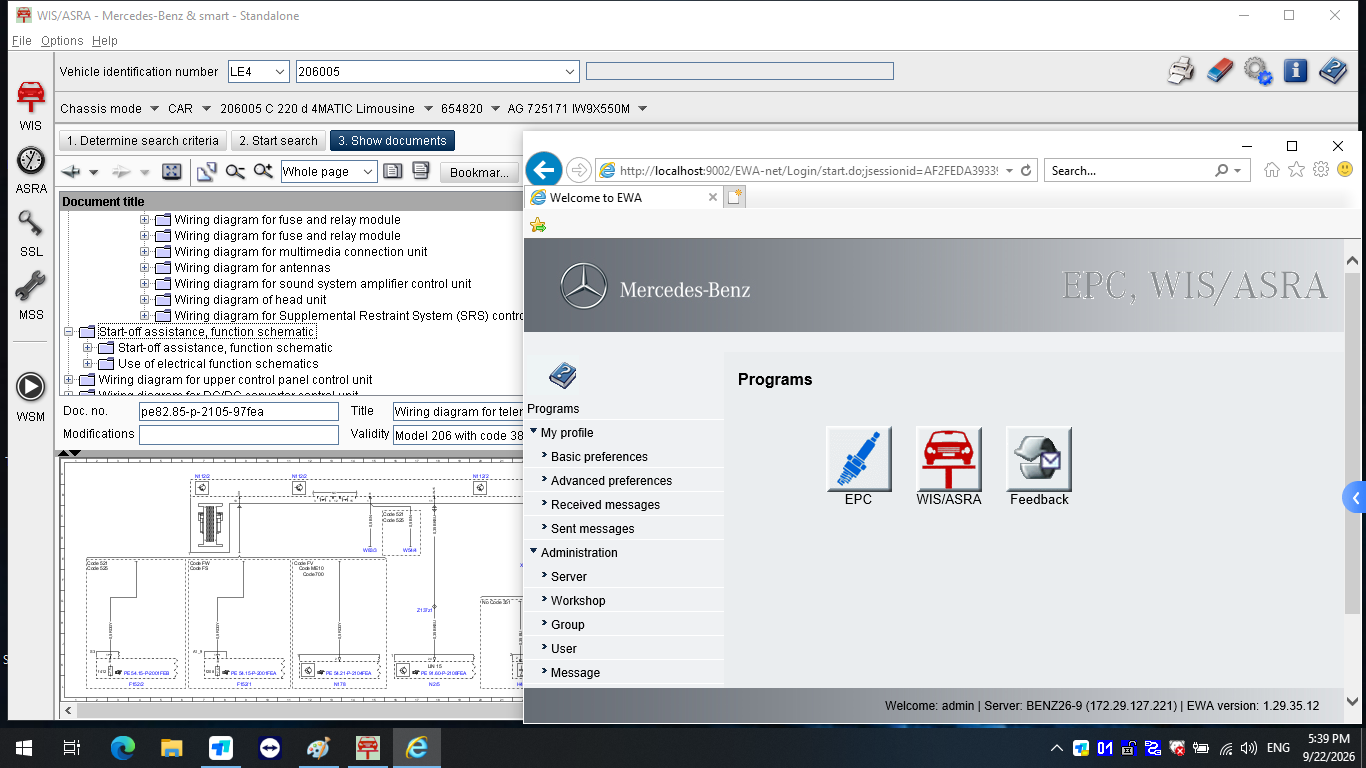Click the blue information icon
Screen dimensions: 1366x768
coord(1296,71)
